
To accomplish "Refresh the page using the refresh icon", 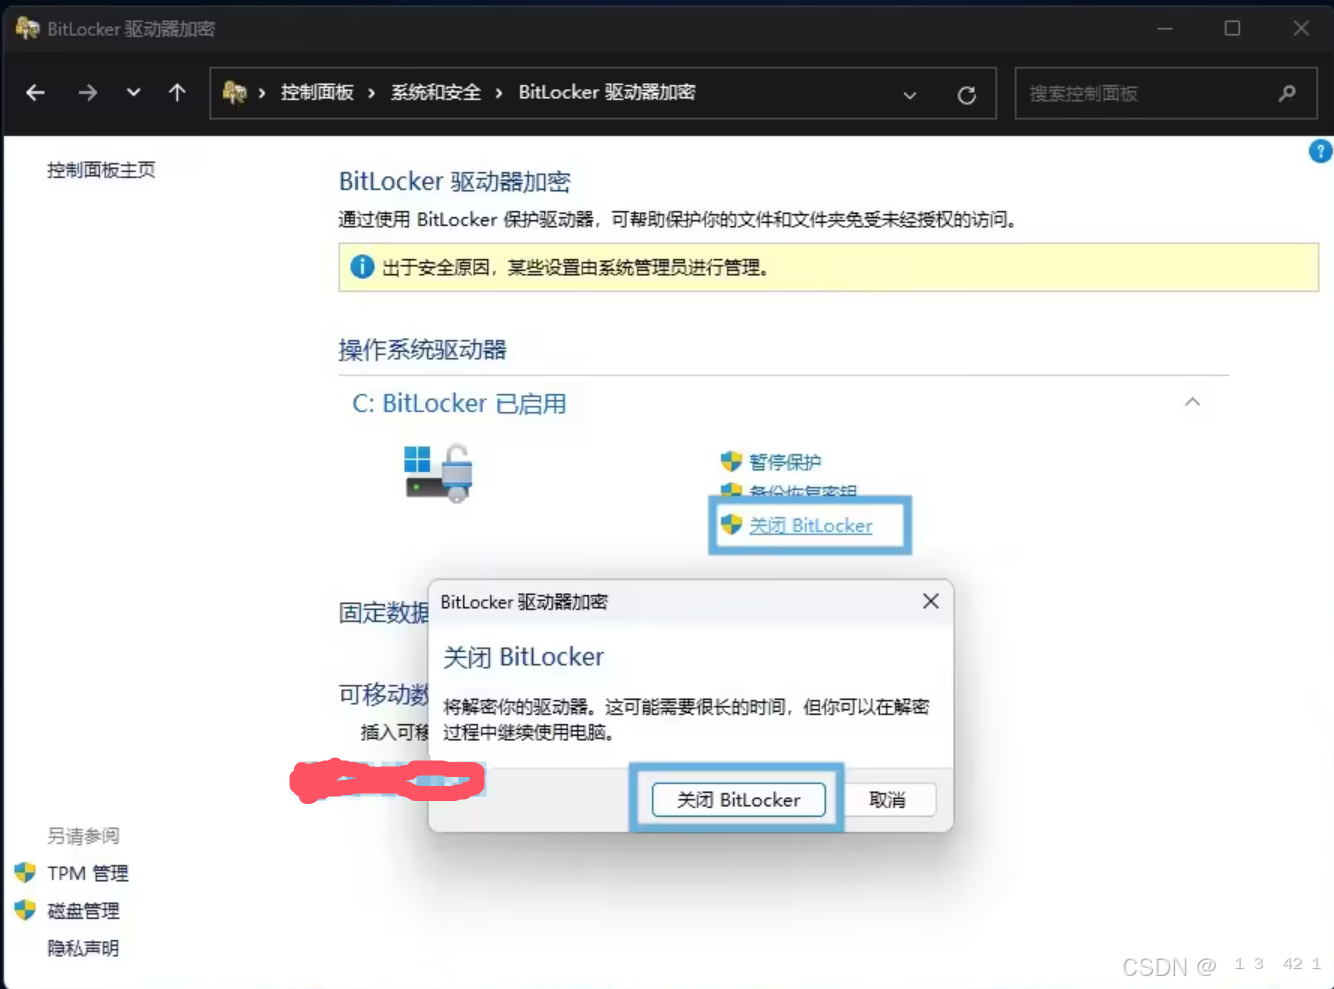I will (x=966, y=93).
